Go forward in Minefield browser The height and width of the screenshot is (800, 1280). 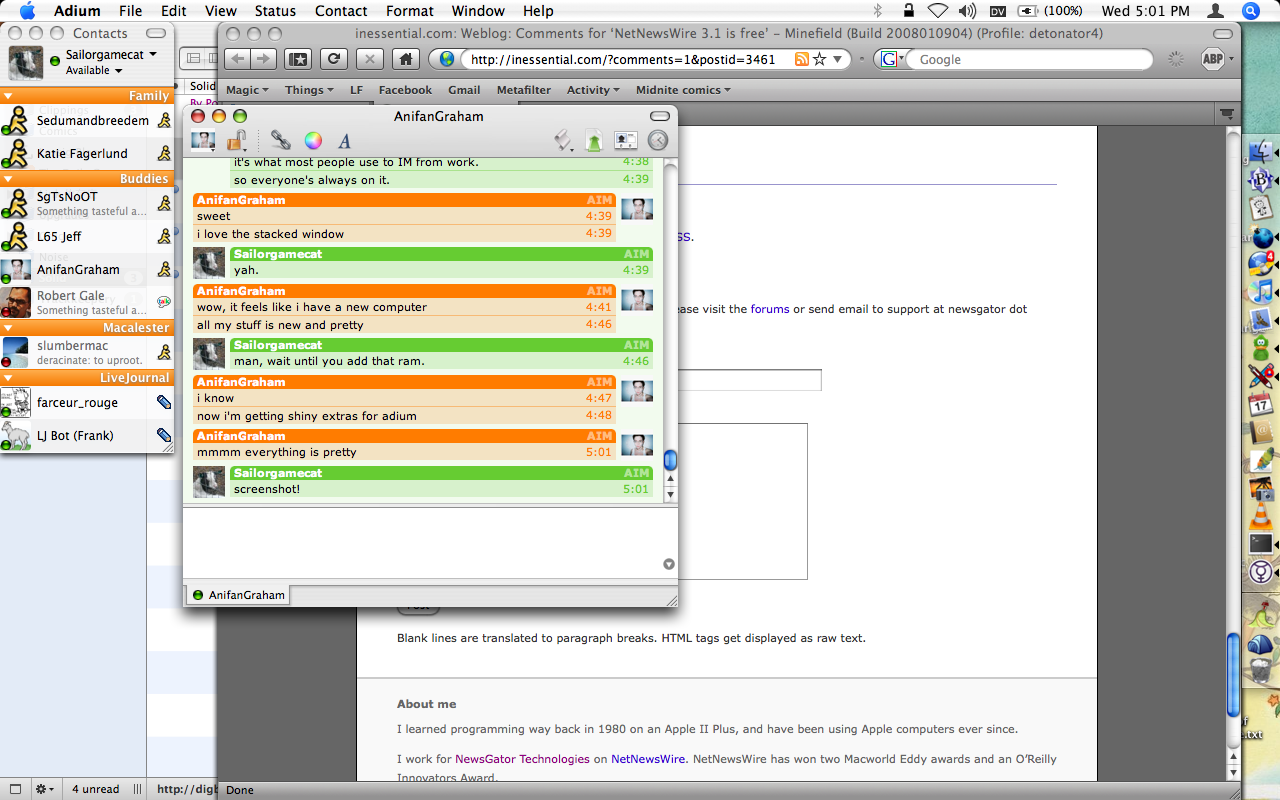click(263, 59)
